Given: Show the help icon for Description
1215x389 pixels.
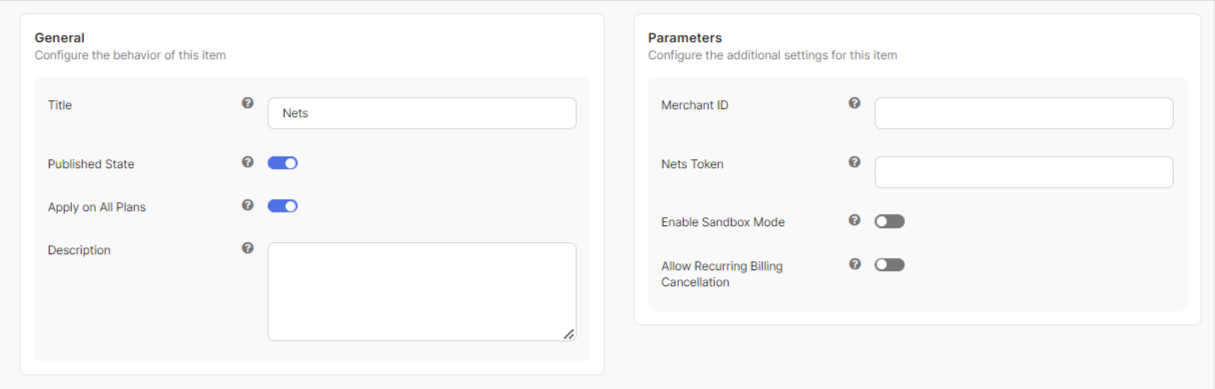Looking at the screenshot, I should click(x=248, y=248).
